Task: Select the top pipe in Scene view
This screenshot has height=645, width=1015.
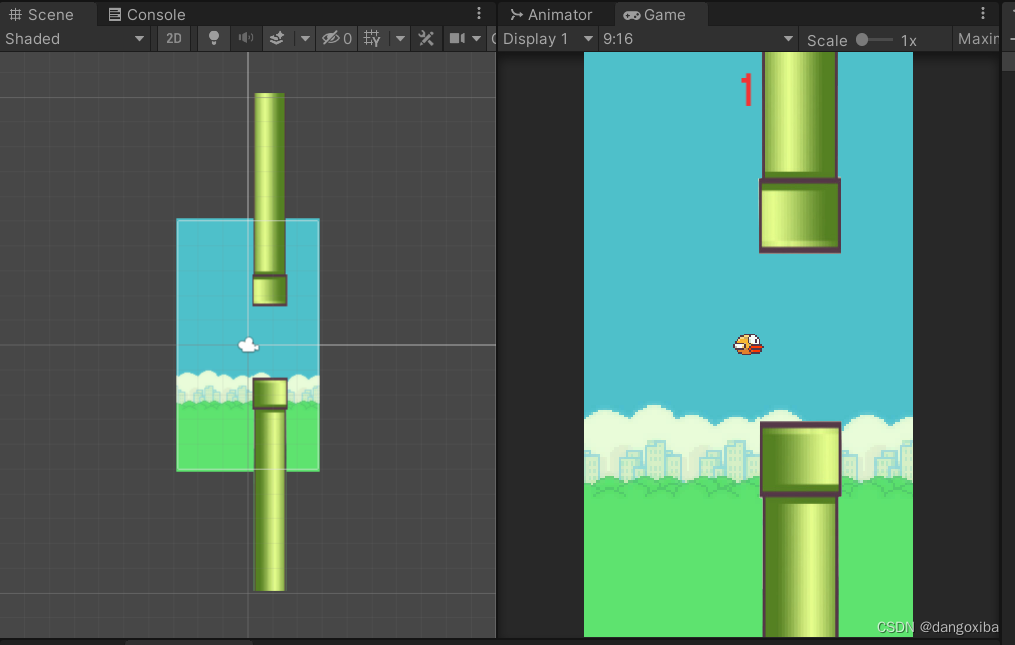Action: 269,199
